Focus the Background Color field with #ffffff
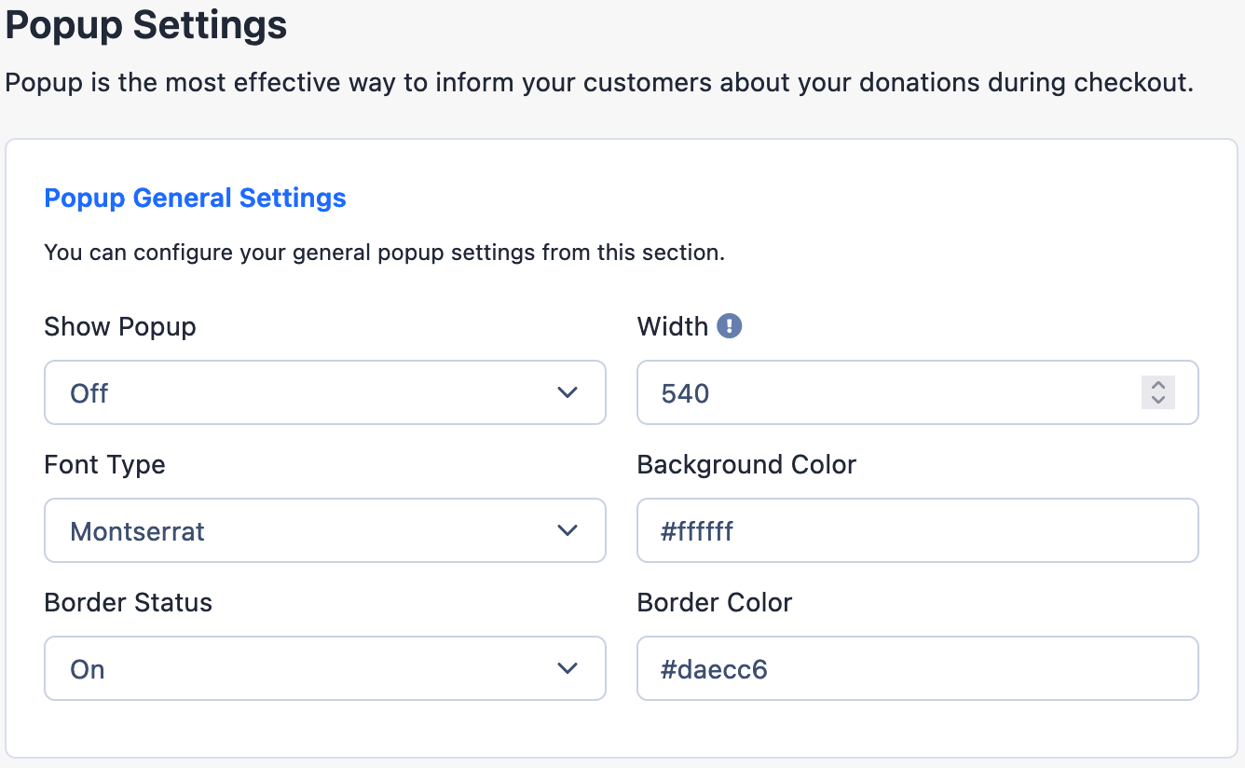Screen dimensions: 1245x768 [917, 531]
